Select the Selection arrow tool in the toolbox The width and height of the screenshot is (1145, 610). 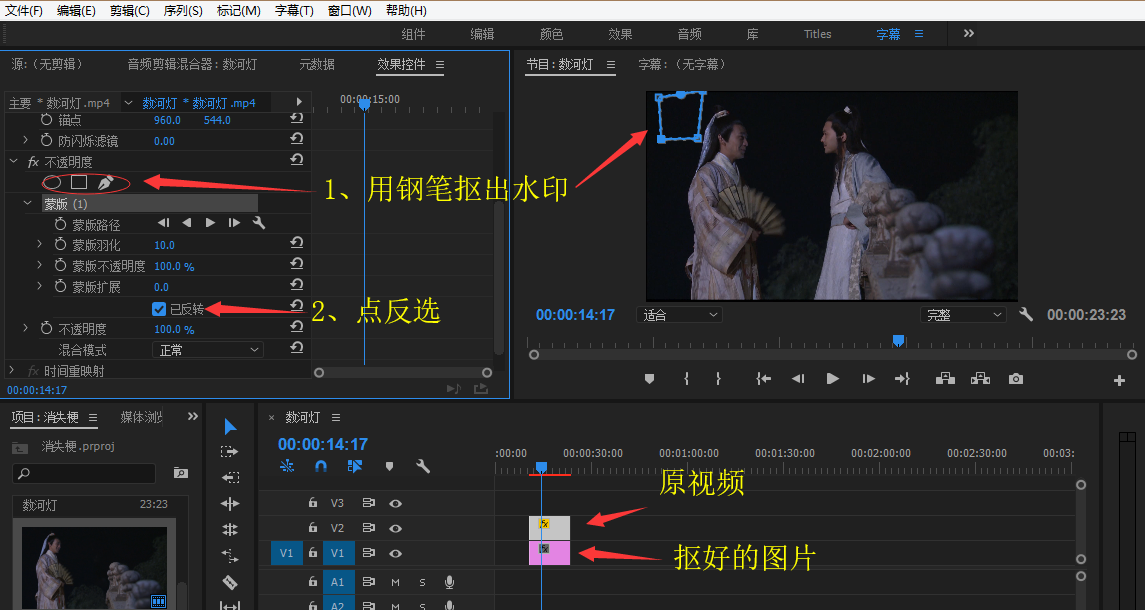point(230,427)
